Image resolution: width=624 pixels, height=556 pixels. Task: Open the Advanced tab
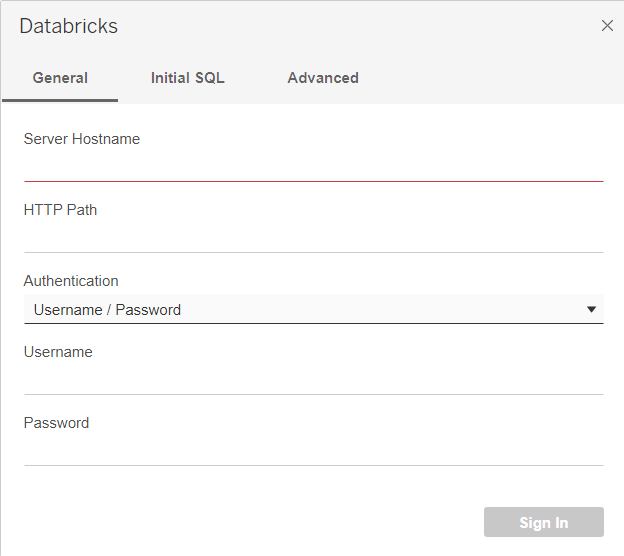[x=323, y=78]
